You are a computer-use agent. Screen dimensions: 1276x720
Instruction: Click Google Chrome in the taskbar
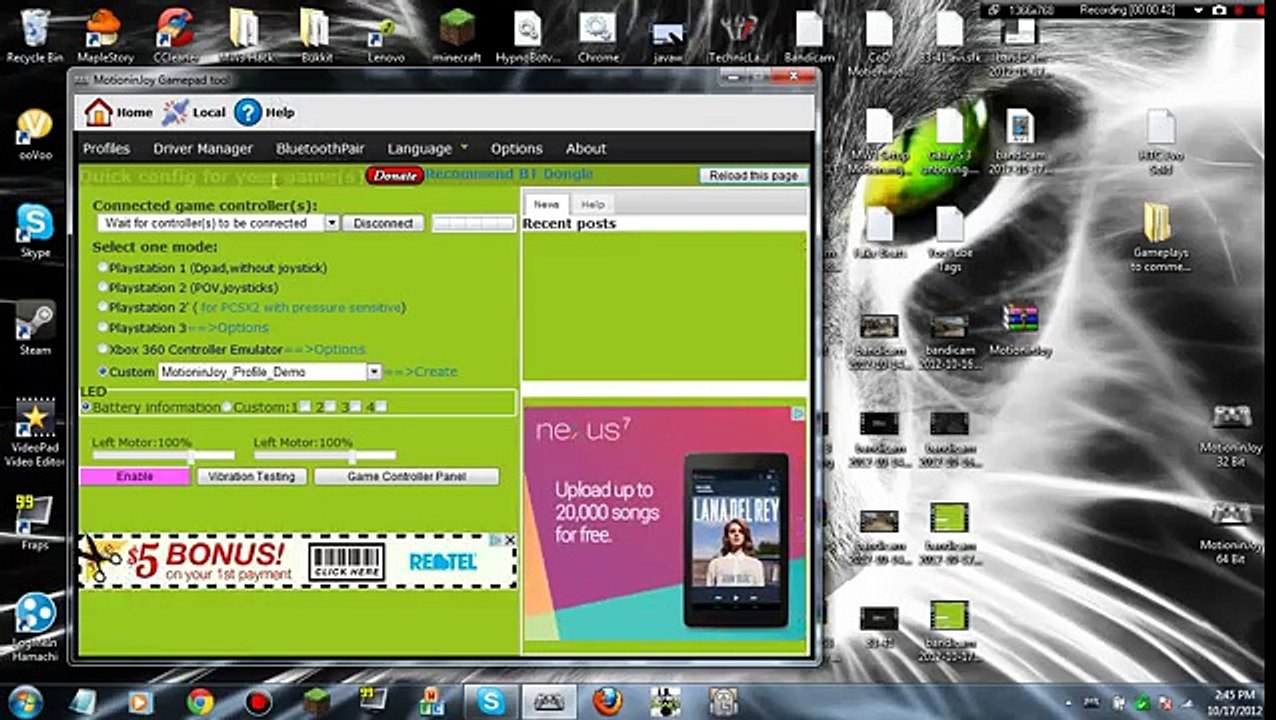pyautogui.click(x=200, y=702)
